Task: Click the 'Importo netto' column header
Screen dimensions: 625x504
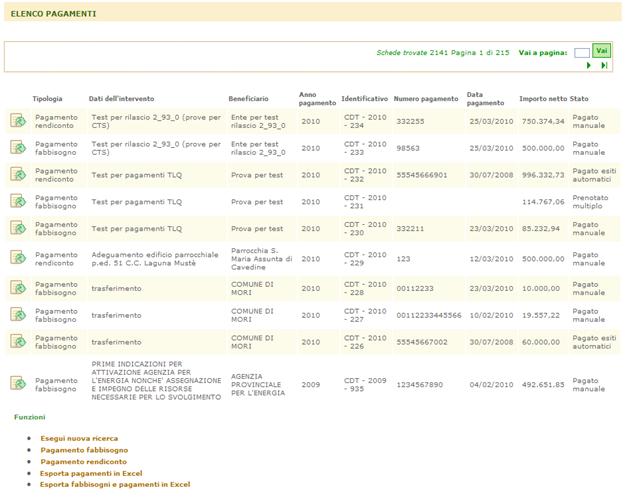Action: pyautogui.click(x=543, y=98)
